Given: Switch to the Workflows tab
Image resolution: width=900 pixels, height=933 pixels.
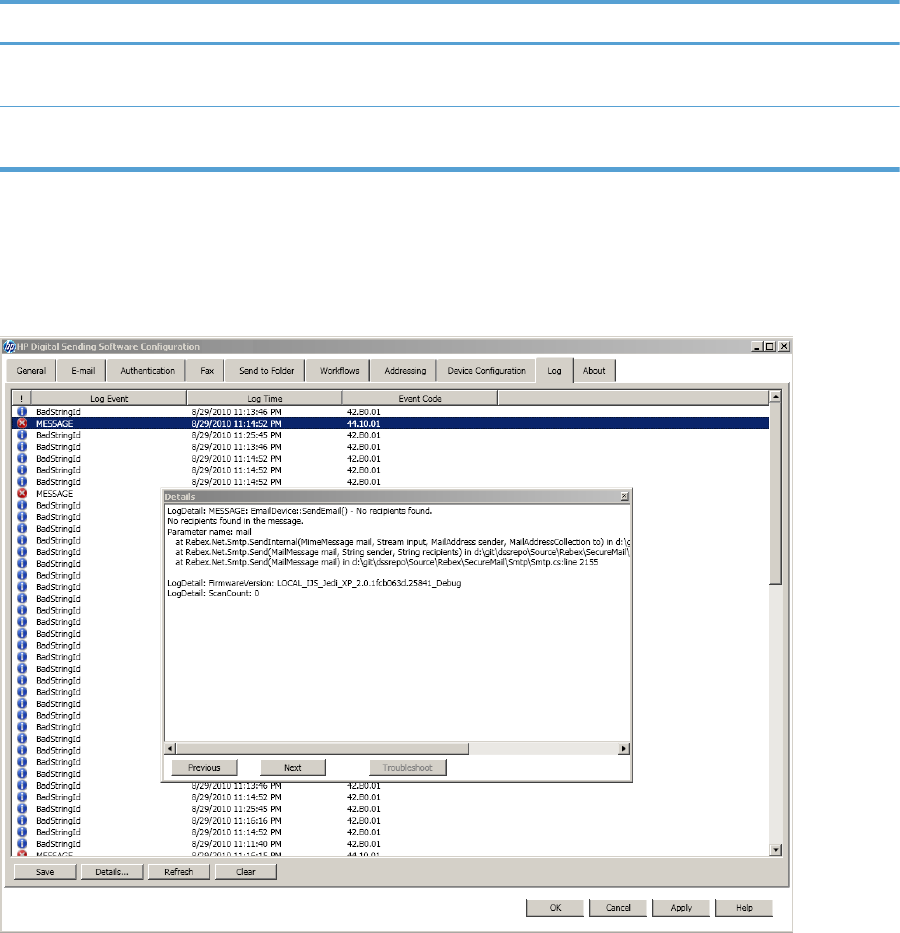Looking at the screenshot, I should click(339, 371).
